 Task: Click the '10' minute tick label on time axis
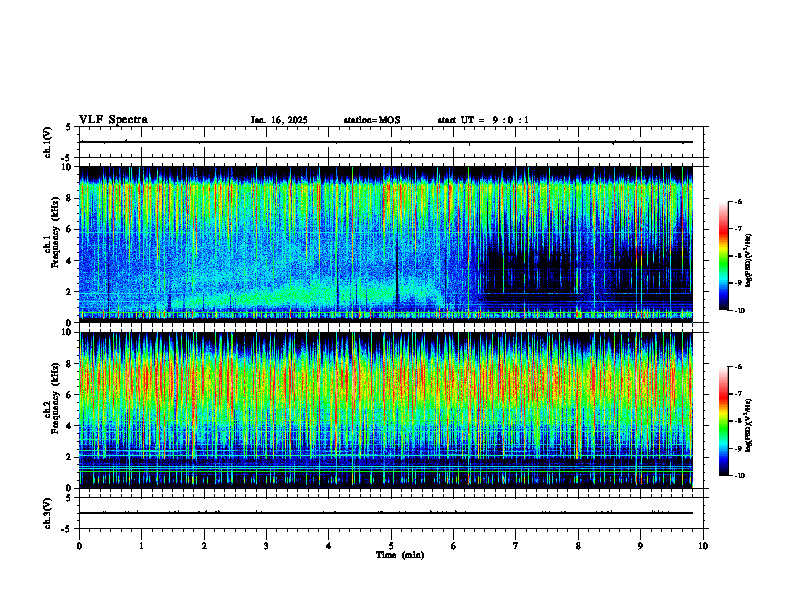pos(703,546)
